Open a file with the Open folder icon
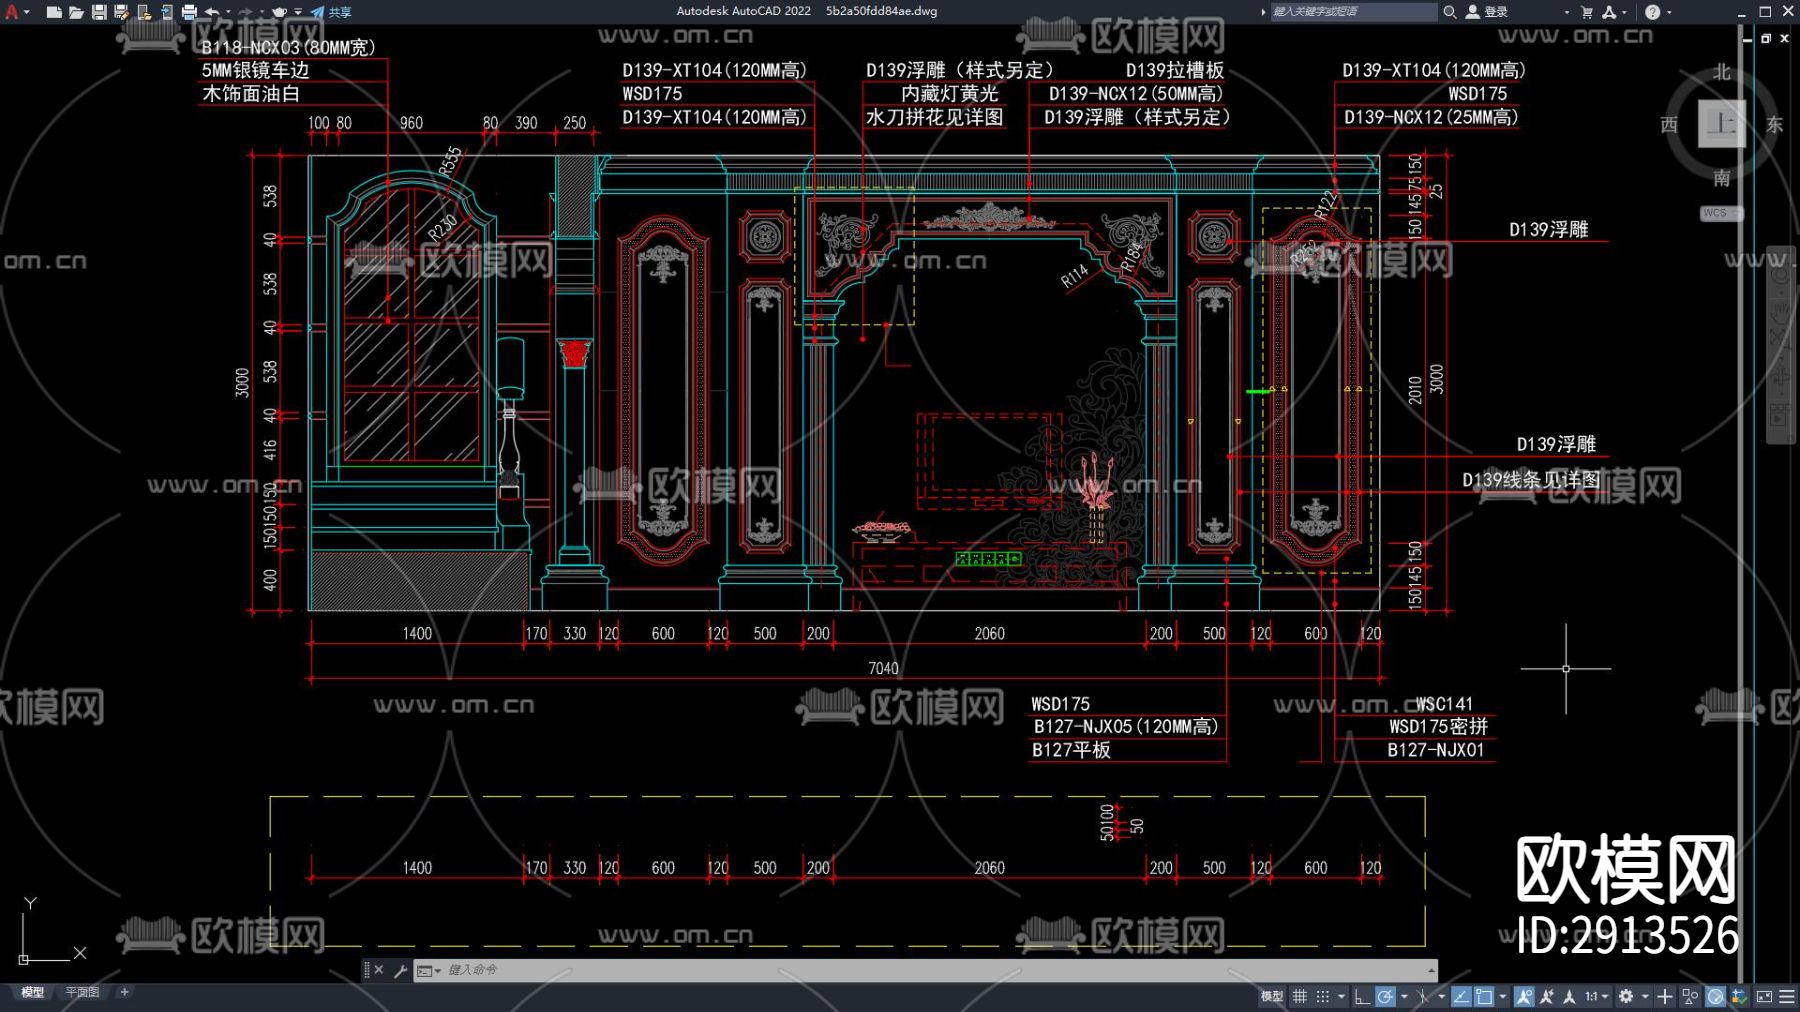The image size is (1800, 1012). tap(76, 12)
